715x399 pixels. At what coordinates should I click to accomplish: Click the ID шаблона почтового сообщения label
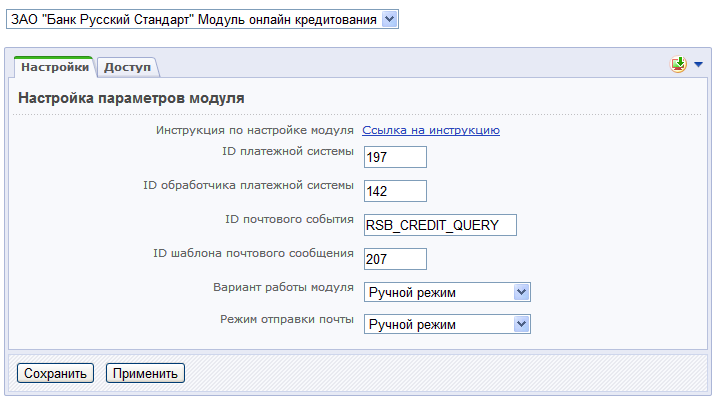[254, 254]
